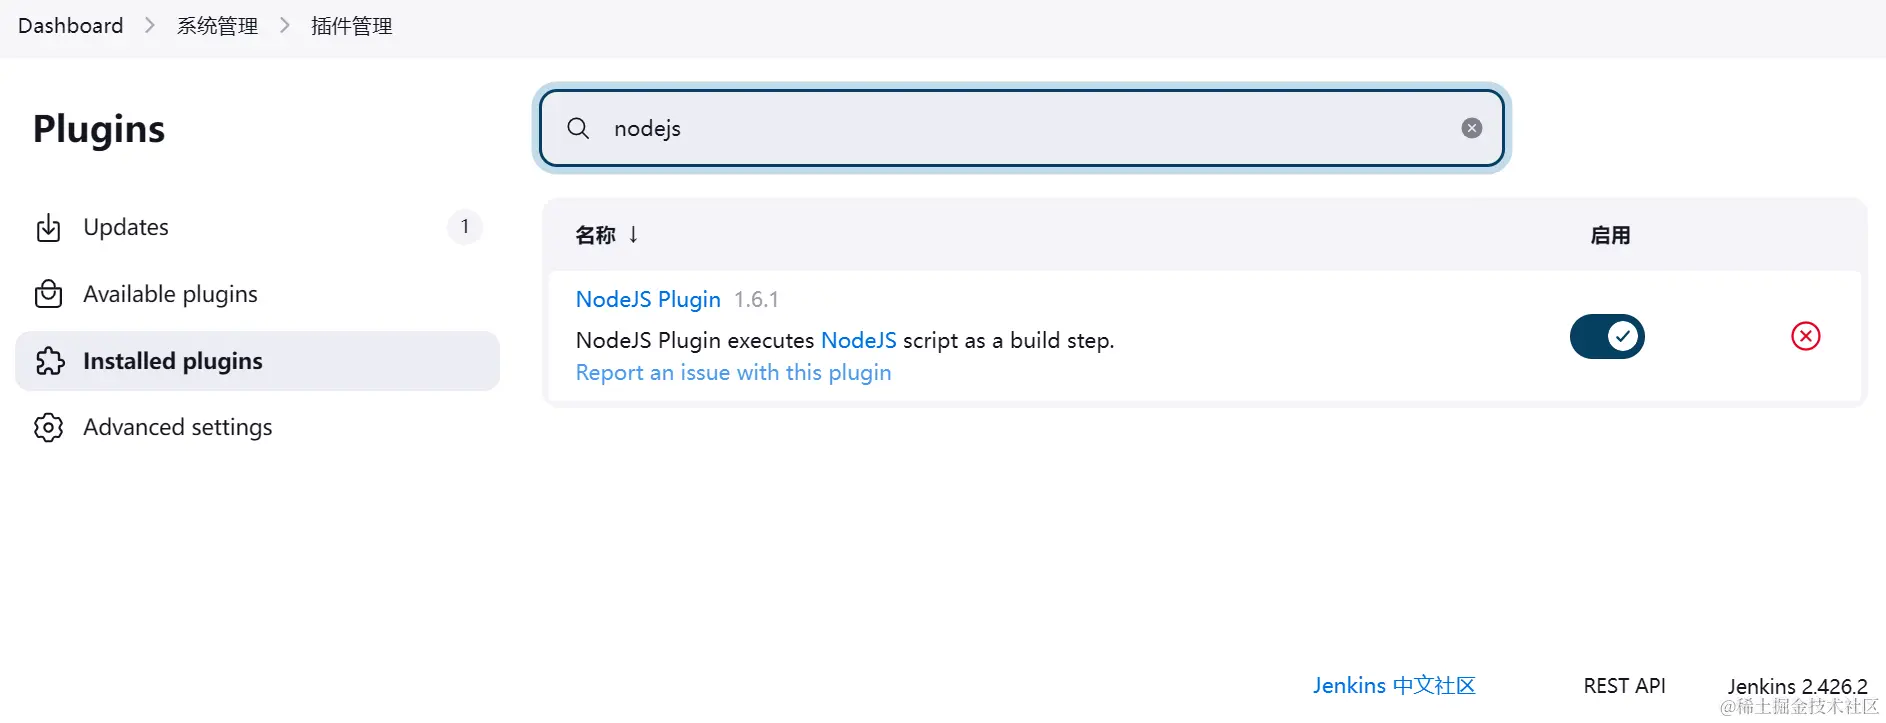The height and width of the screenshot is (723, 1886).
Task: Click the Dashboard breadcrumb
Action: coord(69,25)
